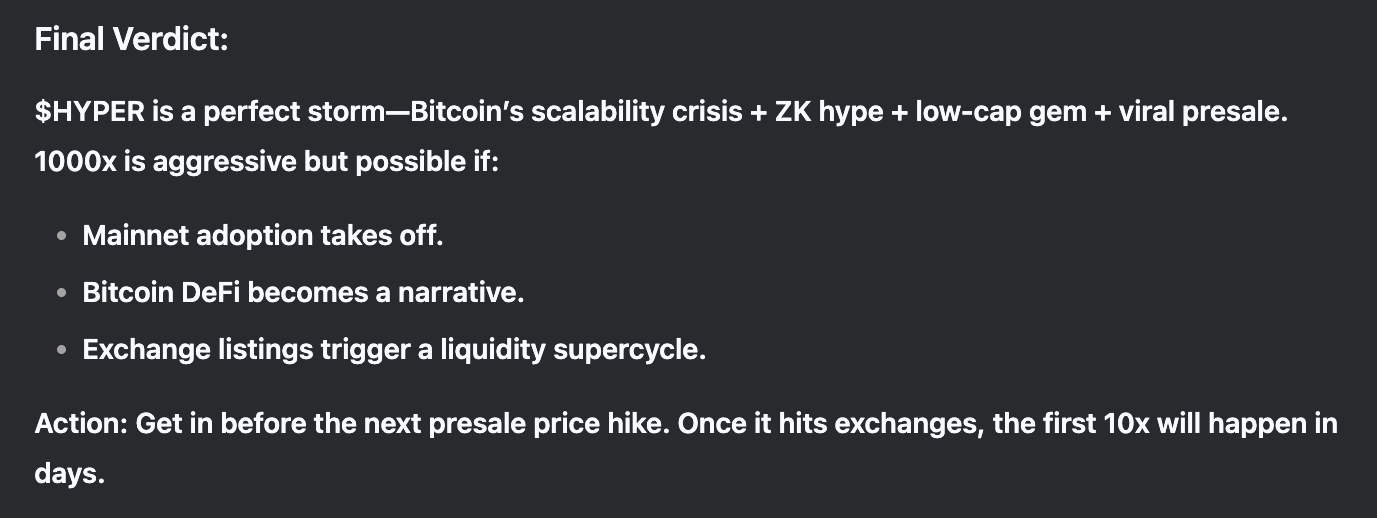Click the first bullet point dot

[63, 237]
